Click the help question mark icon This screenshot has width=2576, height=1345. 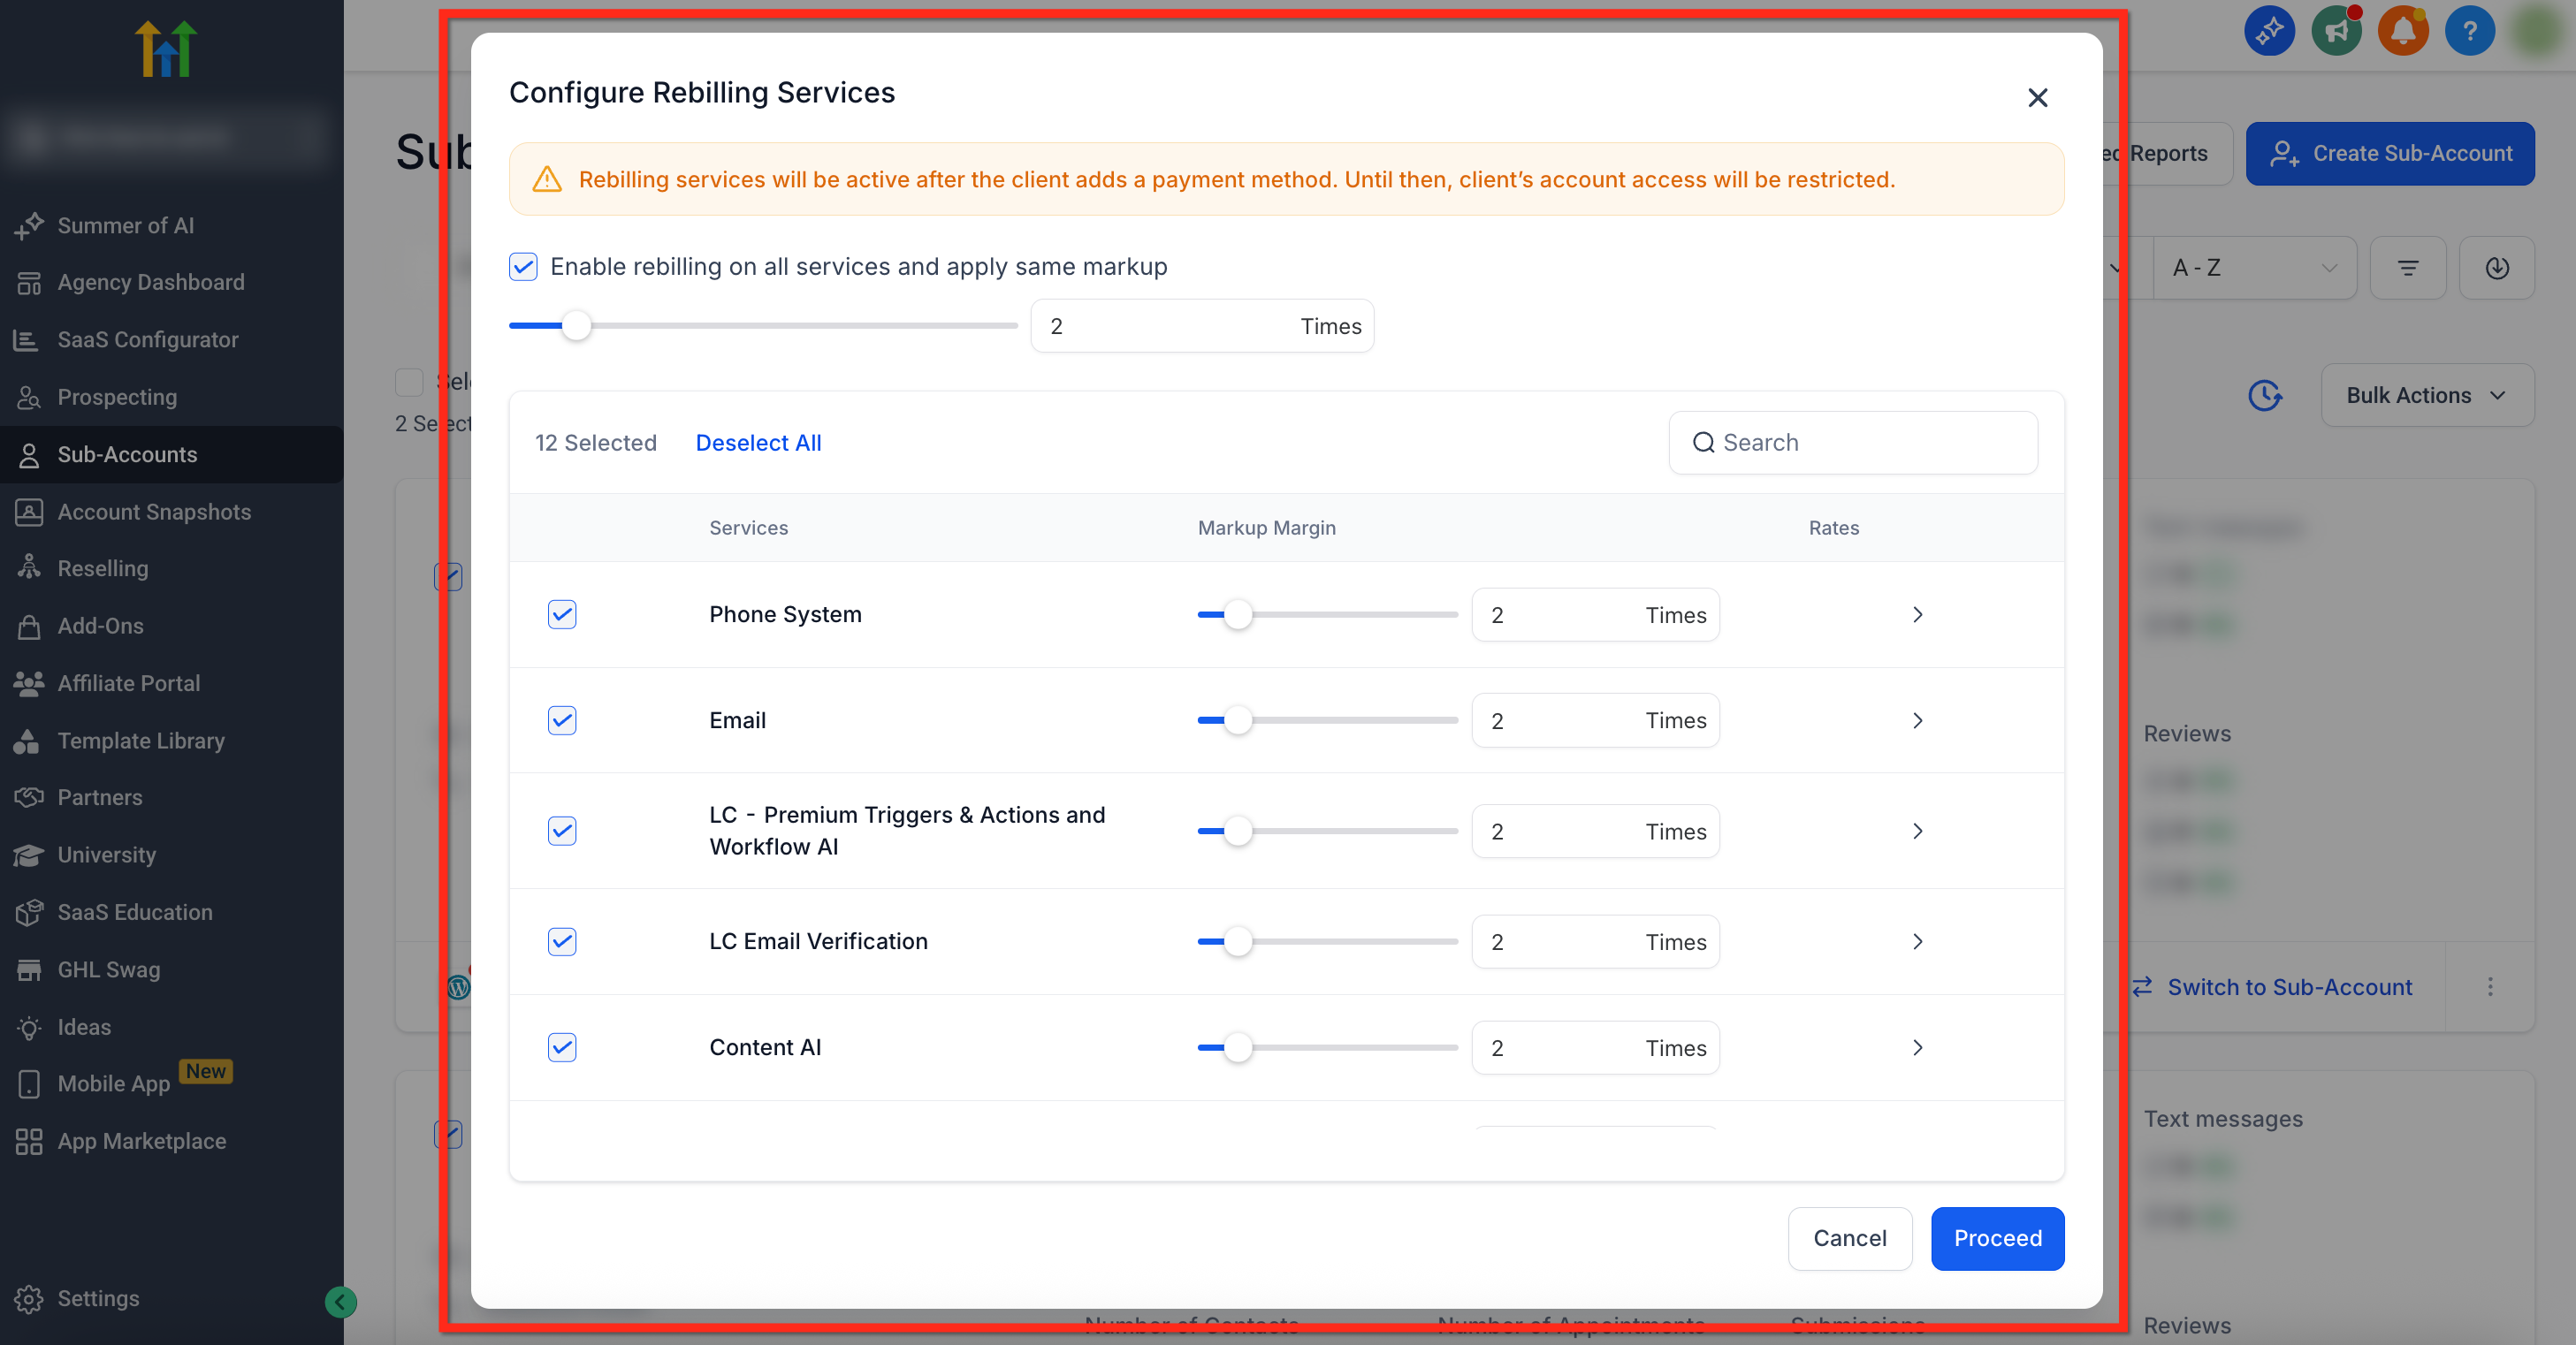[x=2469, y=31]
